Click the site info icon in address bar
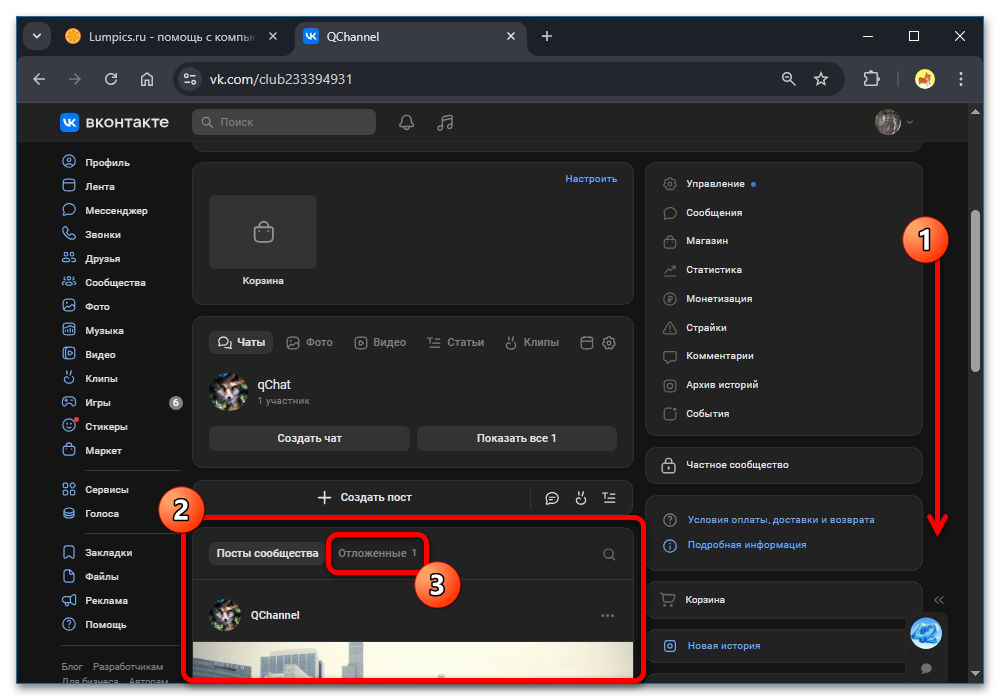The height and width of the screenshot is (700, 1000). coord(190,79)
